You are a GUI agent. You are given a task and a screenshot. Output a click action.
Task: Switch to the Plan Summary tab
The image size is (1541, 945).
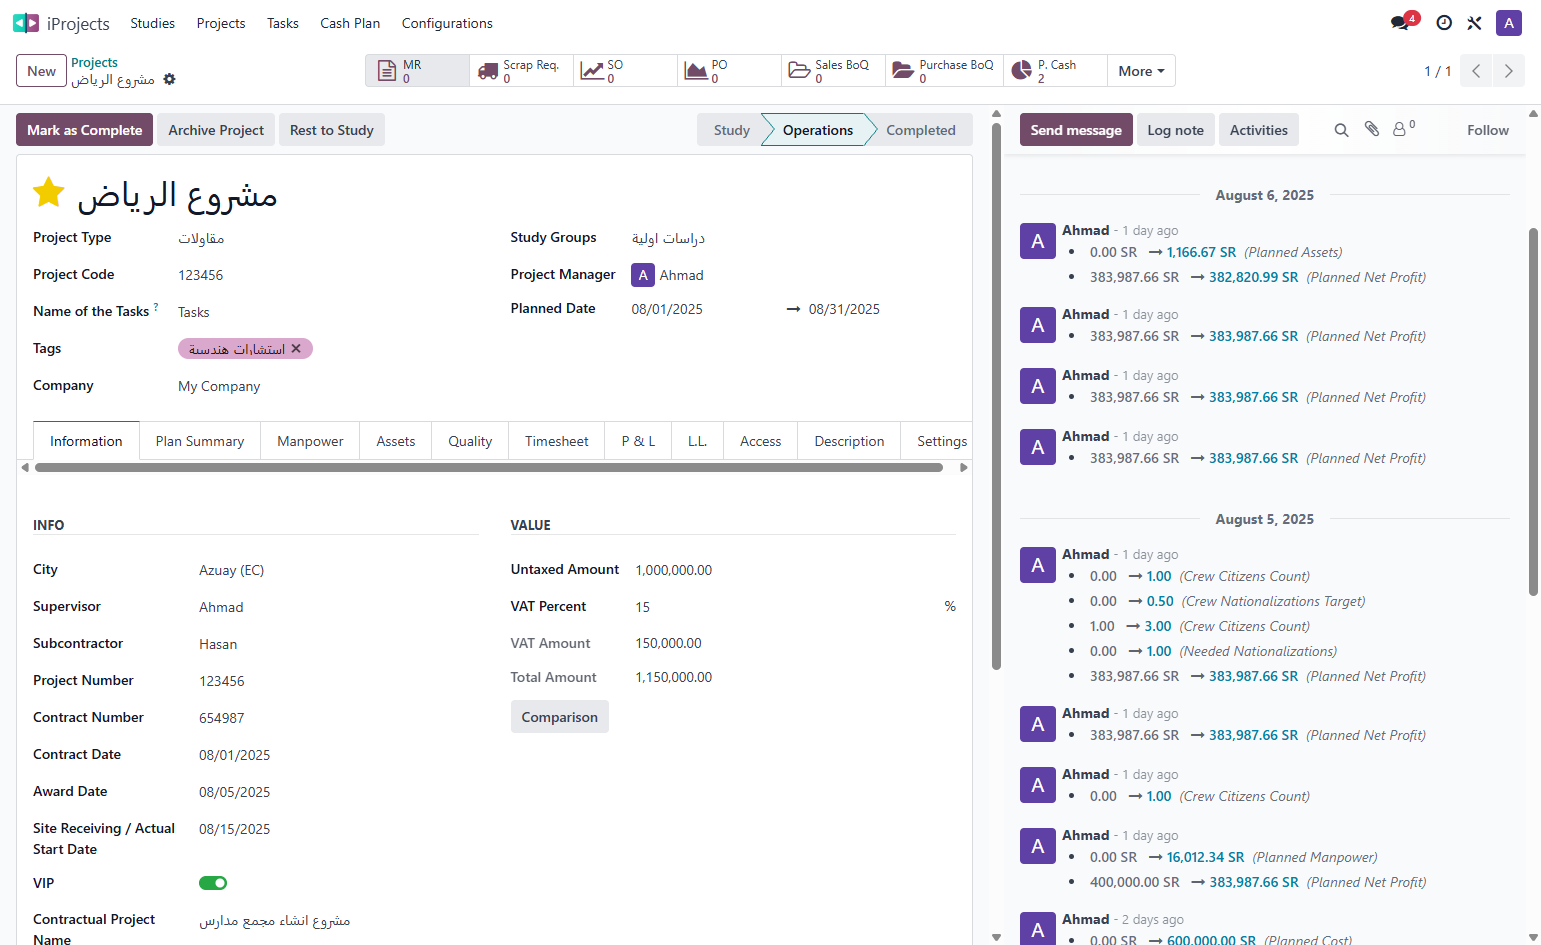tap(200, 441)
